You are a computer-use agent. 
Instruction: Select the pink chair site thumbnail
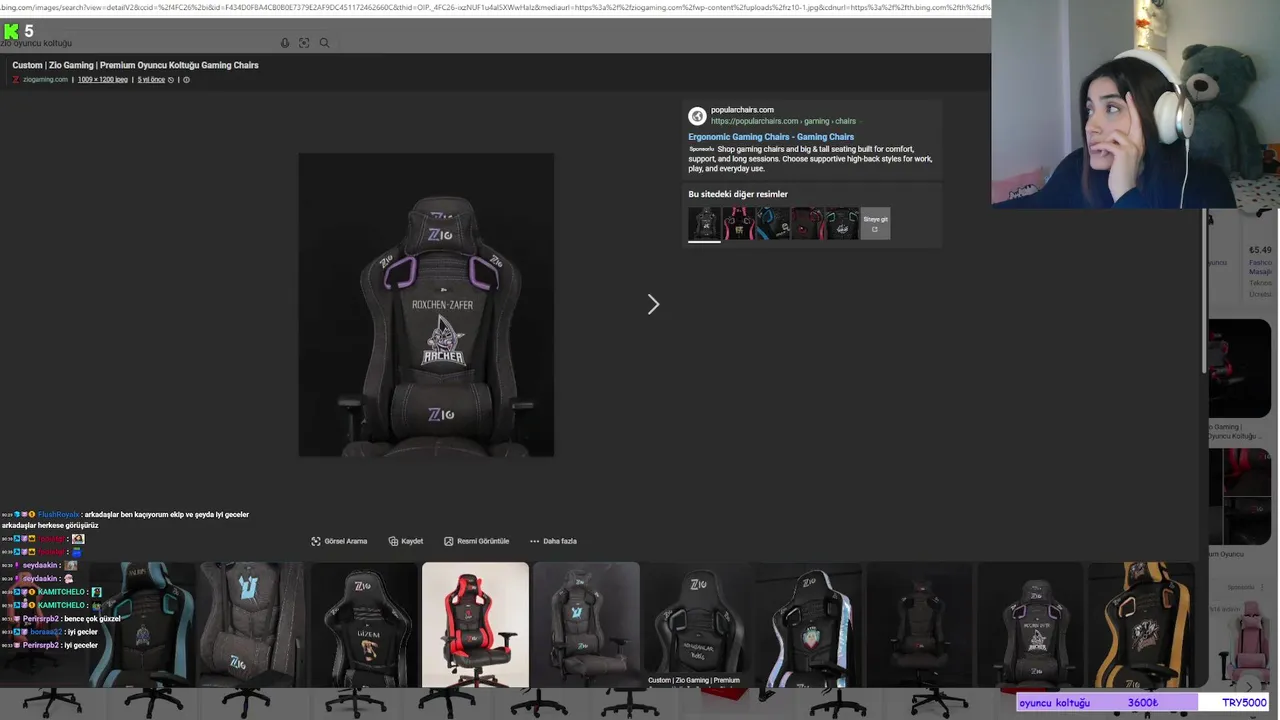pos(739,224)
